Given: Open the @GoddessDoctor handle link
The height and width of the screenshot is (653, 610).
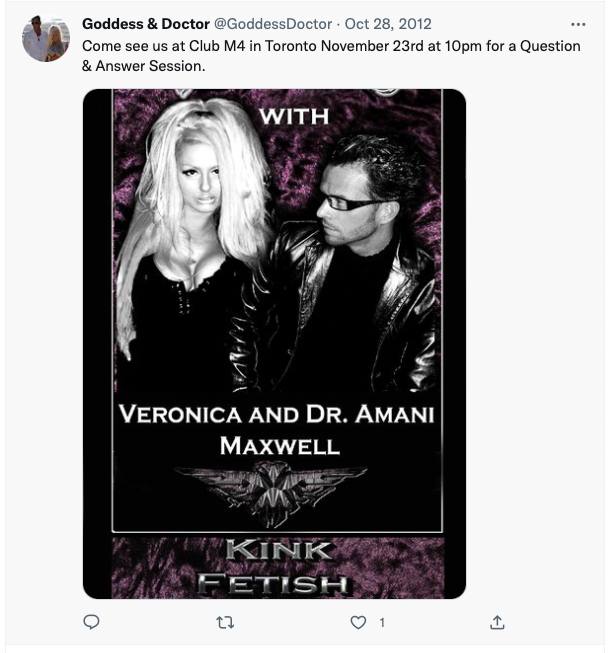Looking at the screenshot, I should pos(273,24).
